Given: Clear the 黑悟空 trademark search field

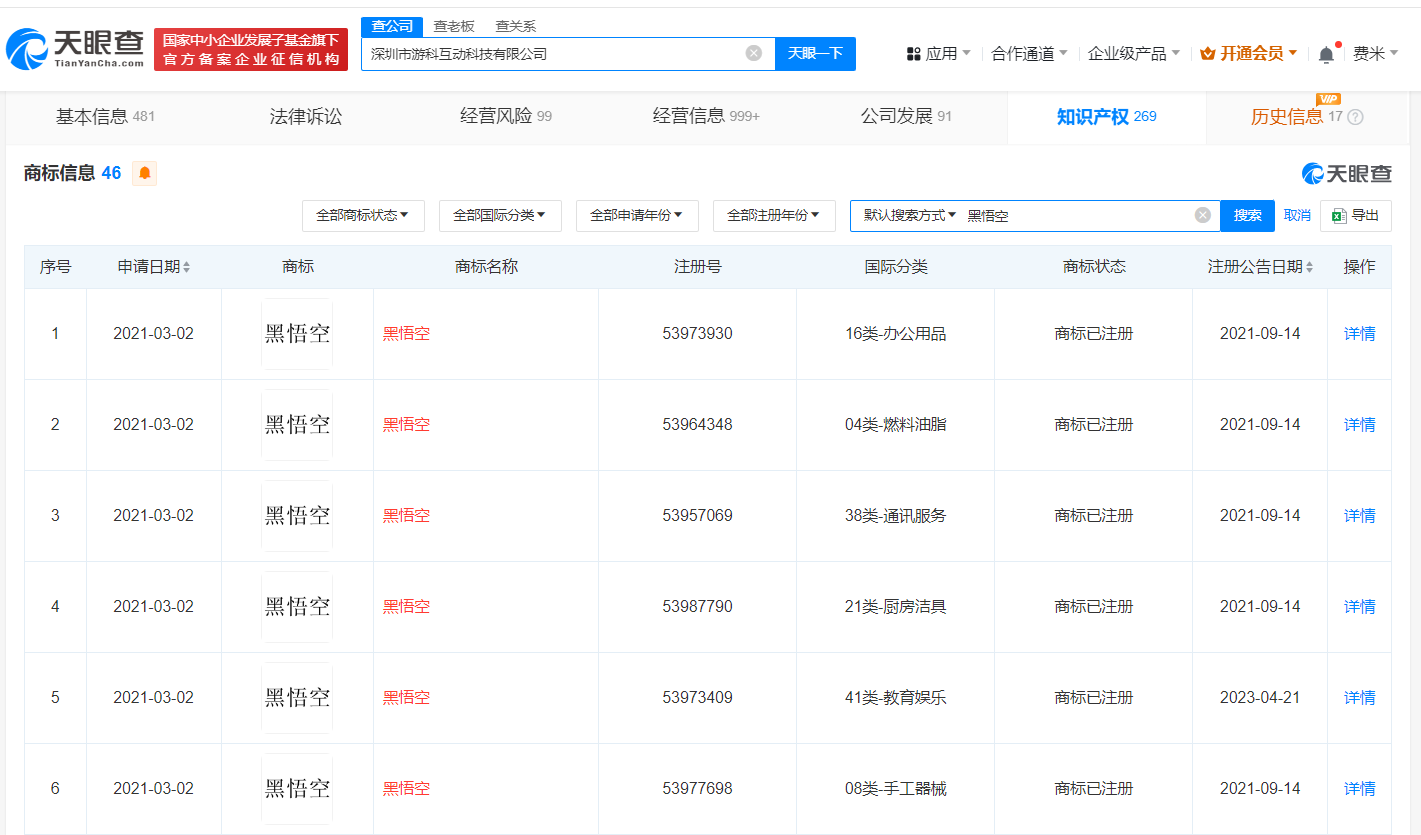Looking at the screenshot, I should tap(1202, 215).
